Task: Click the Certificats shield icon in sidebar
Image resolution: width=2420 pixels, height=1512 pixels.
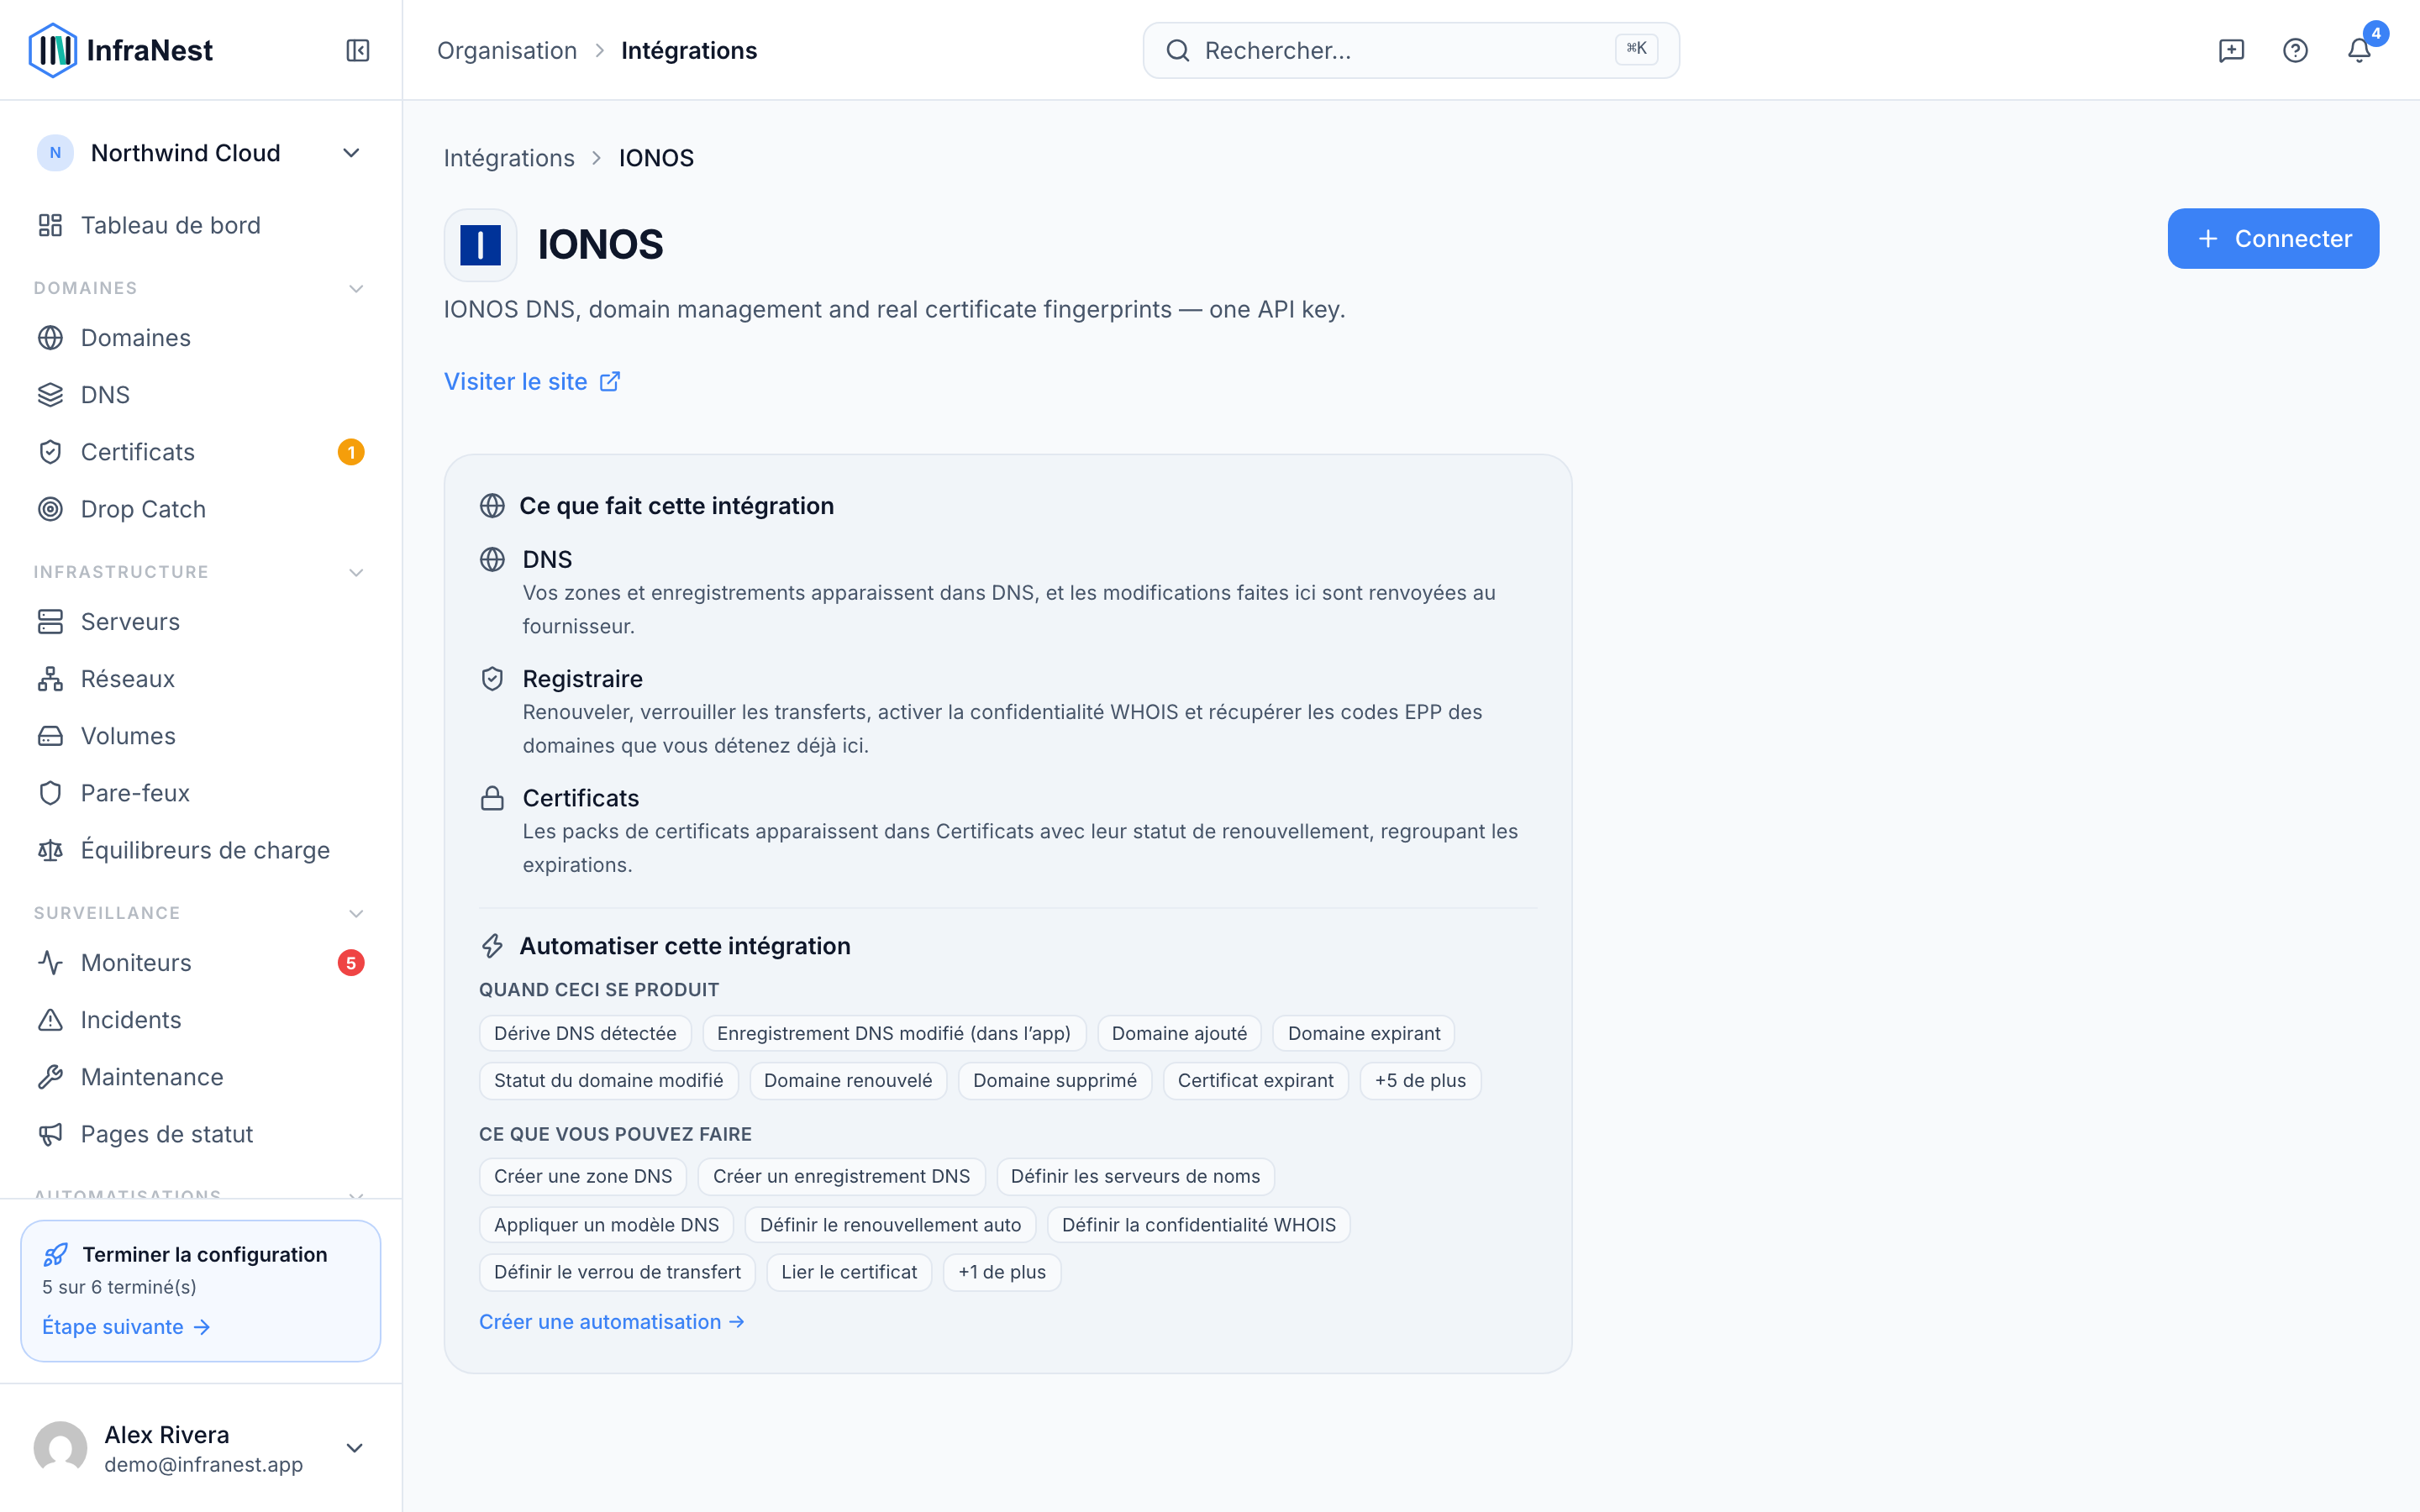Action: 50,452
